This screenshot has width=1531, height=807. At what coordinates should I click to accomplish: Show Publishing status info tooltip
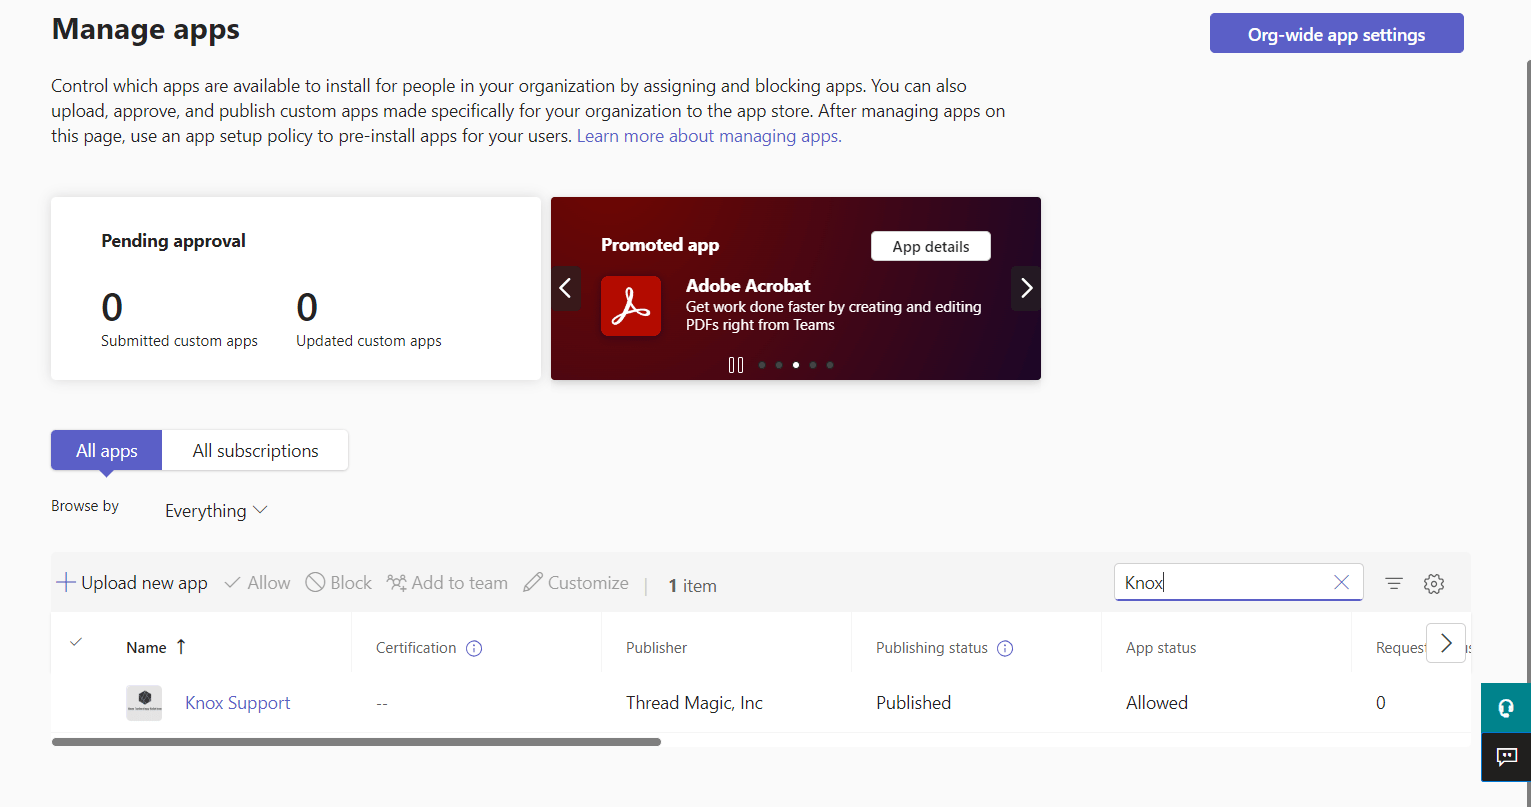pyautogui.click(x=1006, y=648)
